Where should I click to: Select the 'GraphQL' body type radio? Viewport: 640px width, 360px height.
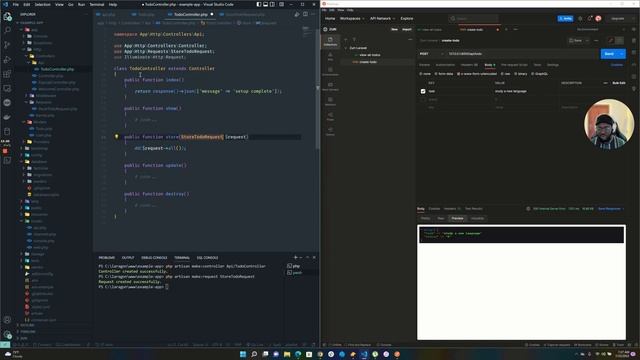coord(533,74)
